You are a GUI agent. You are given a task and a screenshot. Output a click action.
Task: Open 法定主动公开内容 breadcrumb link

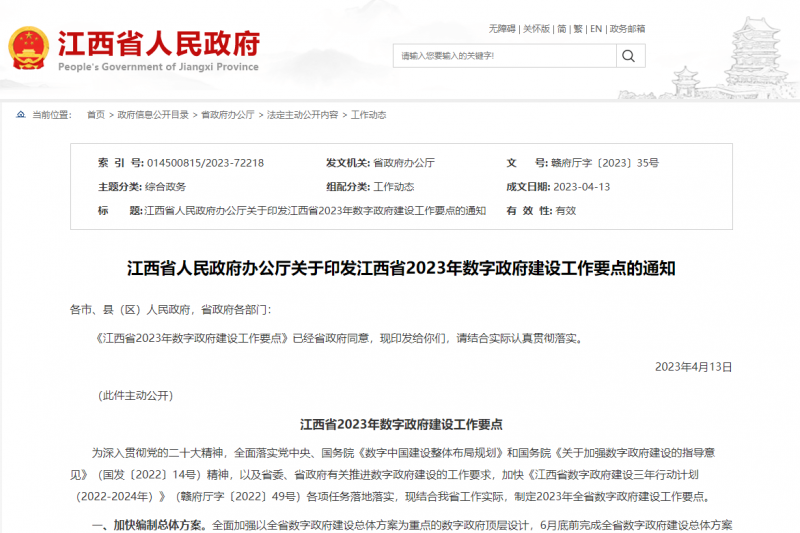(303, 115)
